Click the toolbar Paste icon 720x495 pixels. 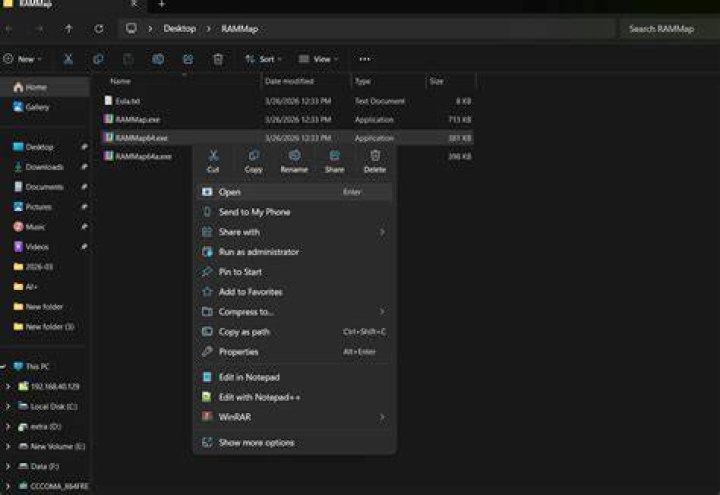click(128, 59)
